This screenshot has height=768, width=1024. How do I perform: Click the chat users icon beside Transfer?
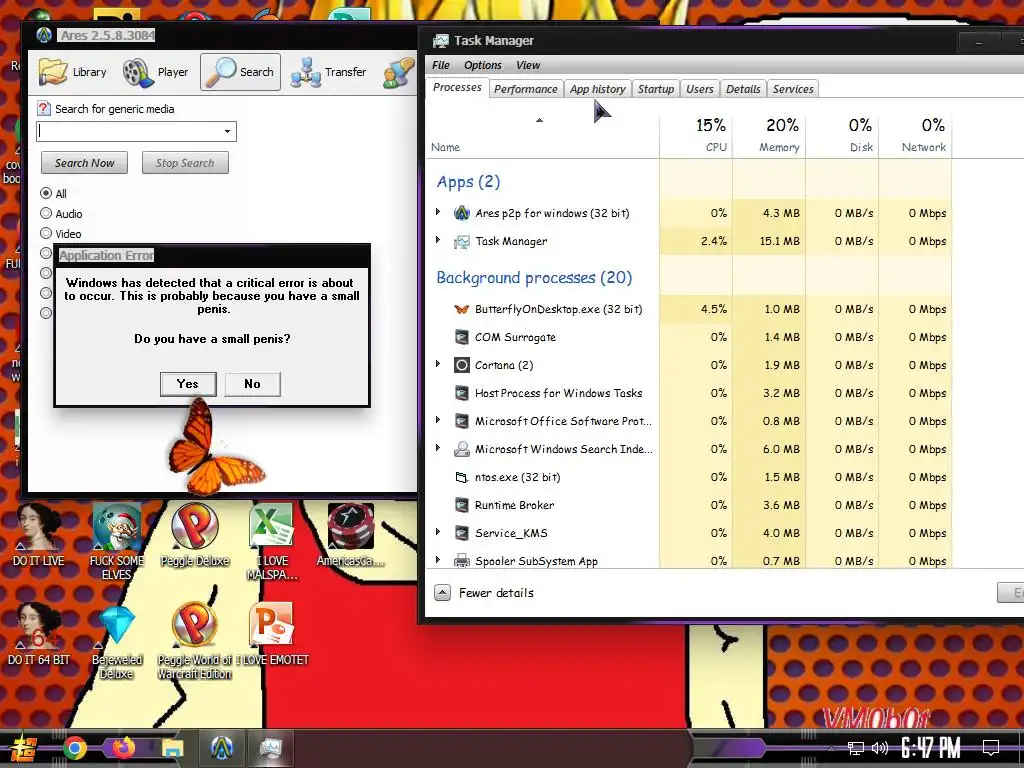[398, 72]
